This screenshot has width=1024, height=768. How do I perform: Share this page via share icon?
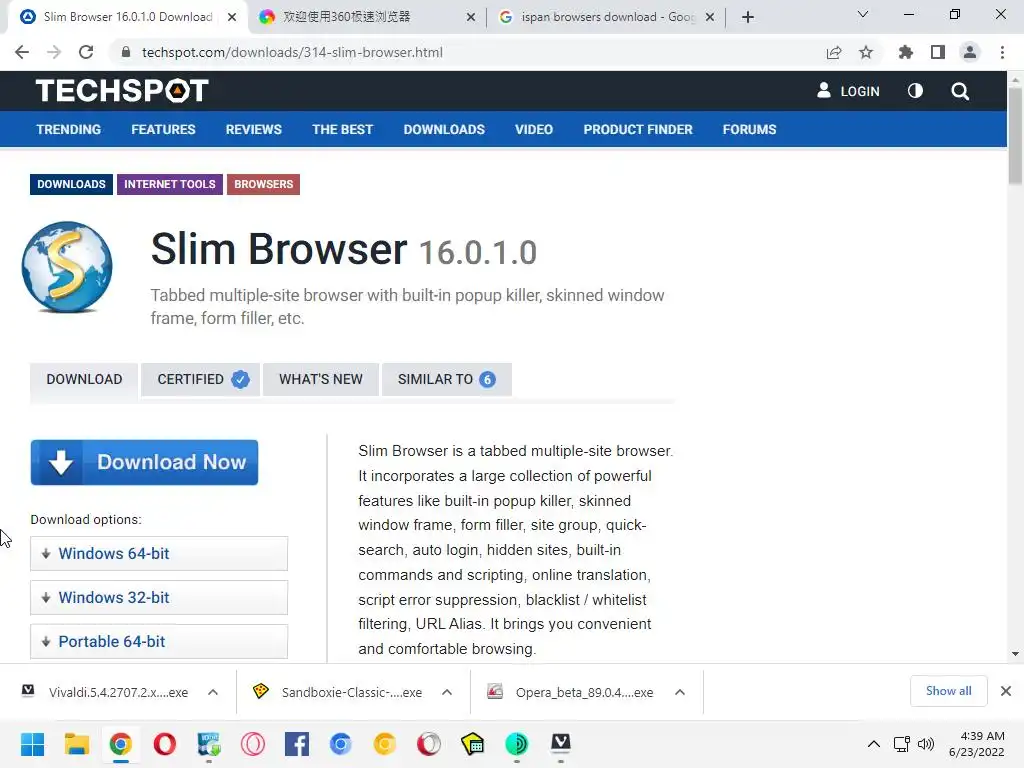pyautogui.click(x=833, y=52)
